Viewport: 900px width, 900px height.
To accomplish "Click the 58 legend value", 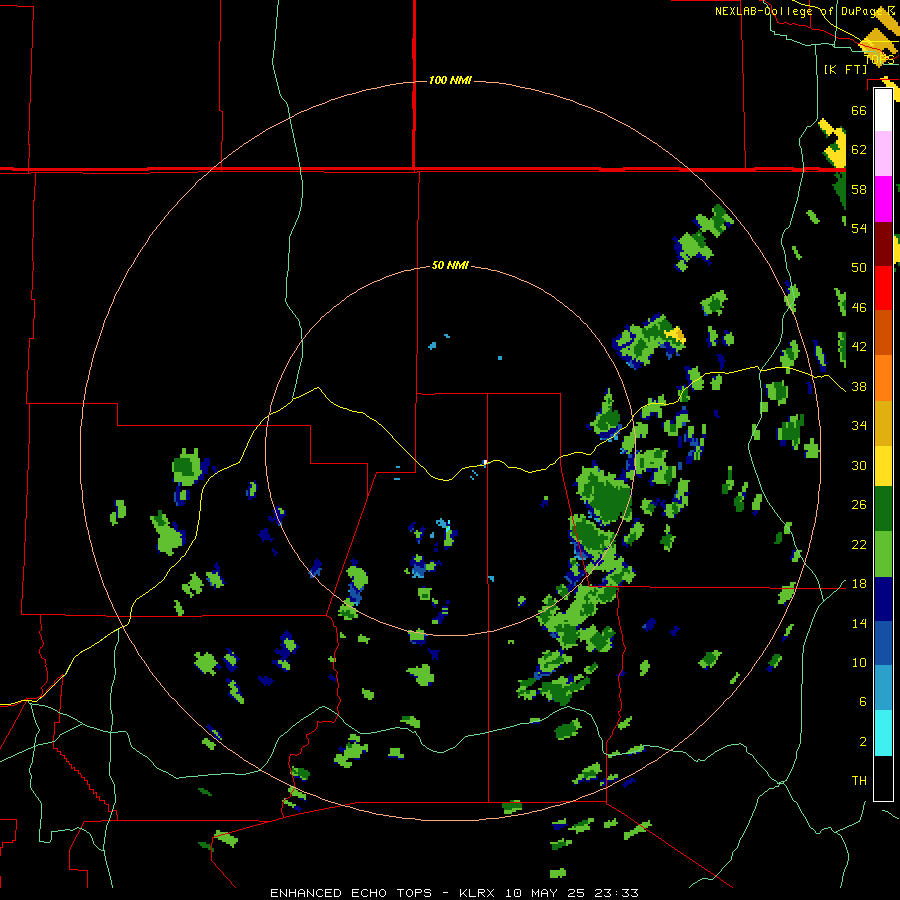I will coord(859,189).
